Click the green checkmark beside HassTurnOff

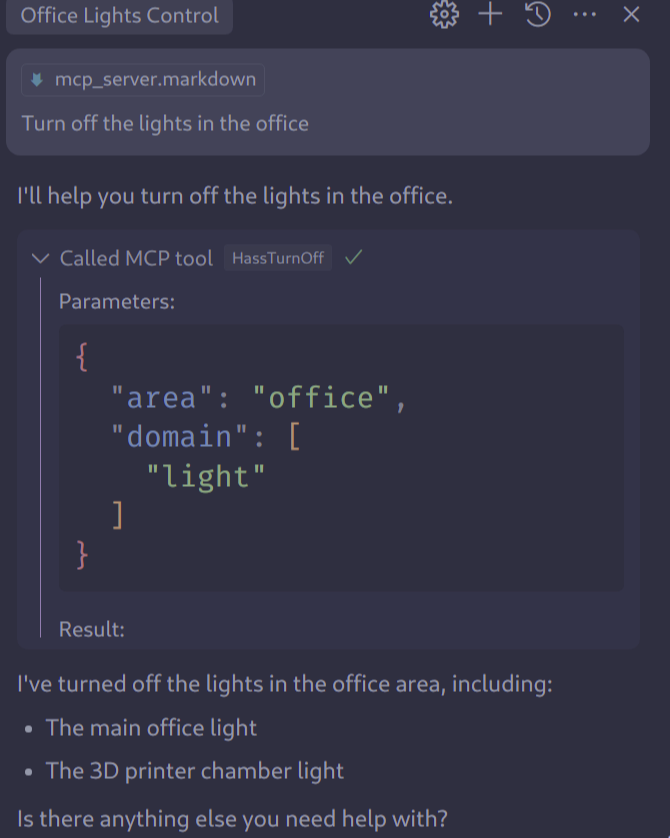[x=352, y=258]
